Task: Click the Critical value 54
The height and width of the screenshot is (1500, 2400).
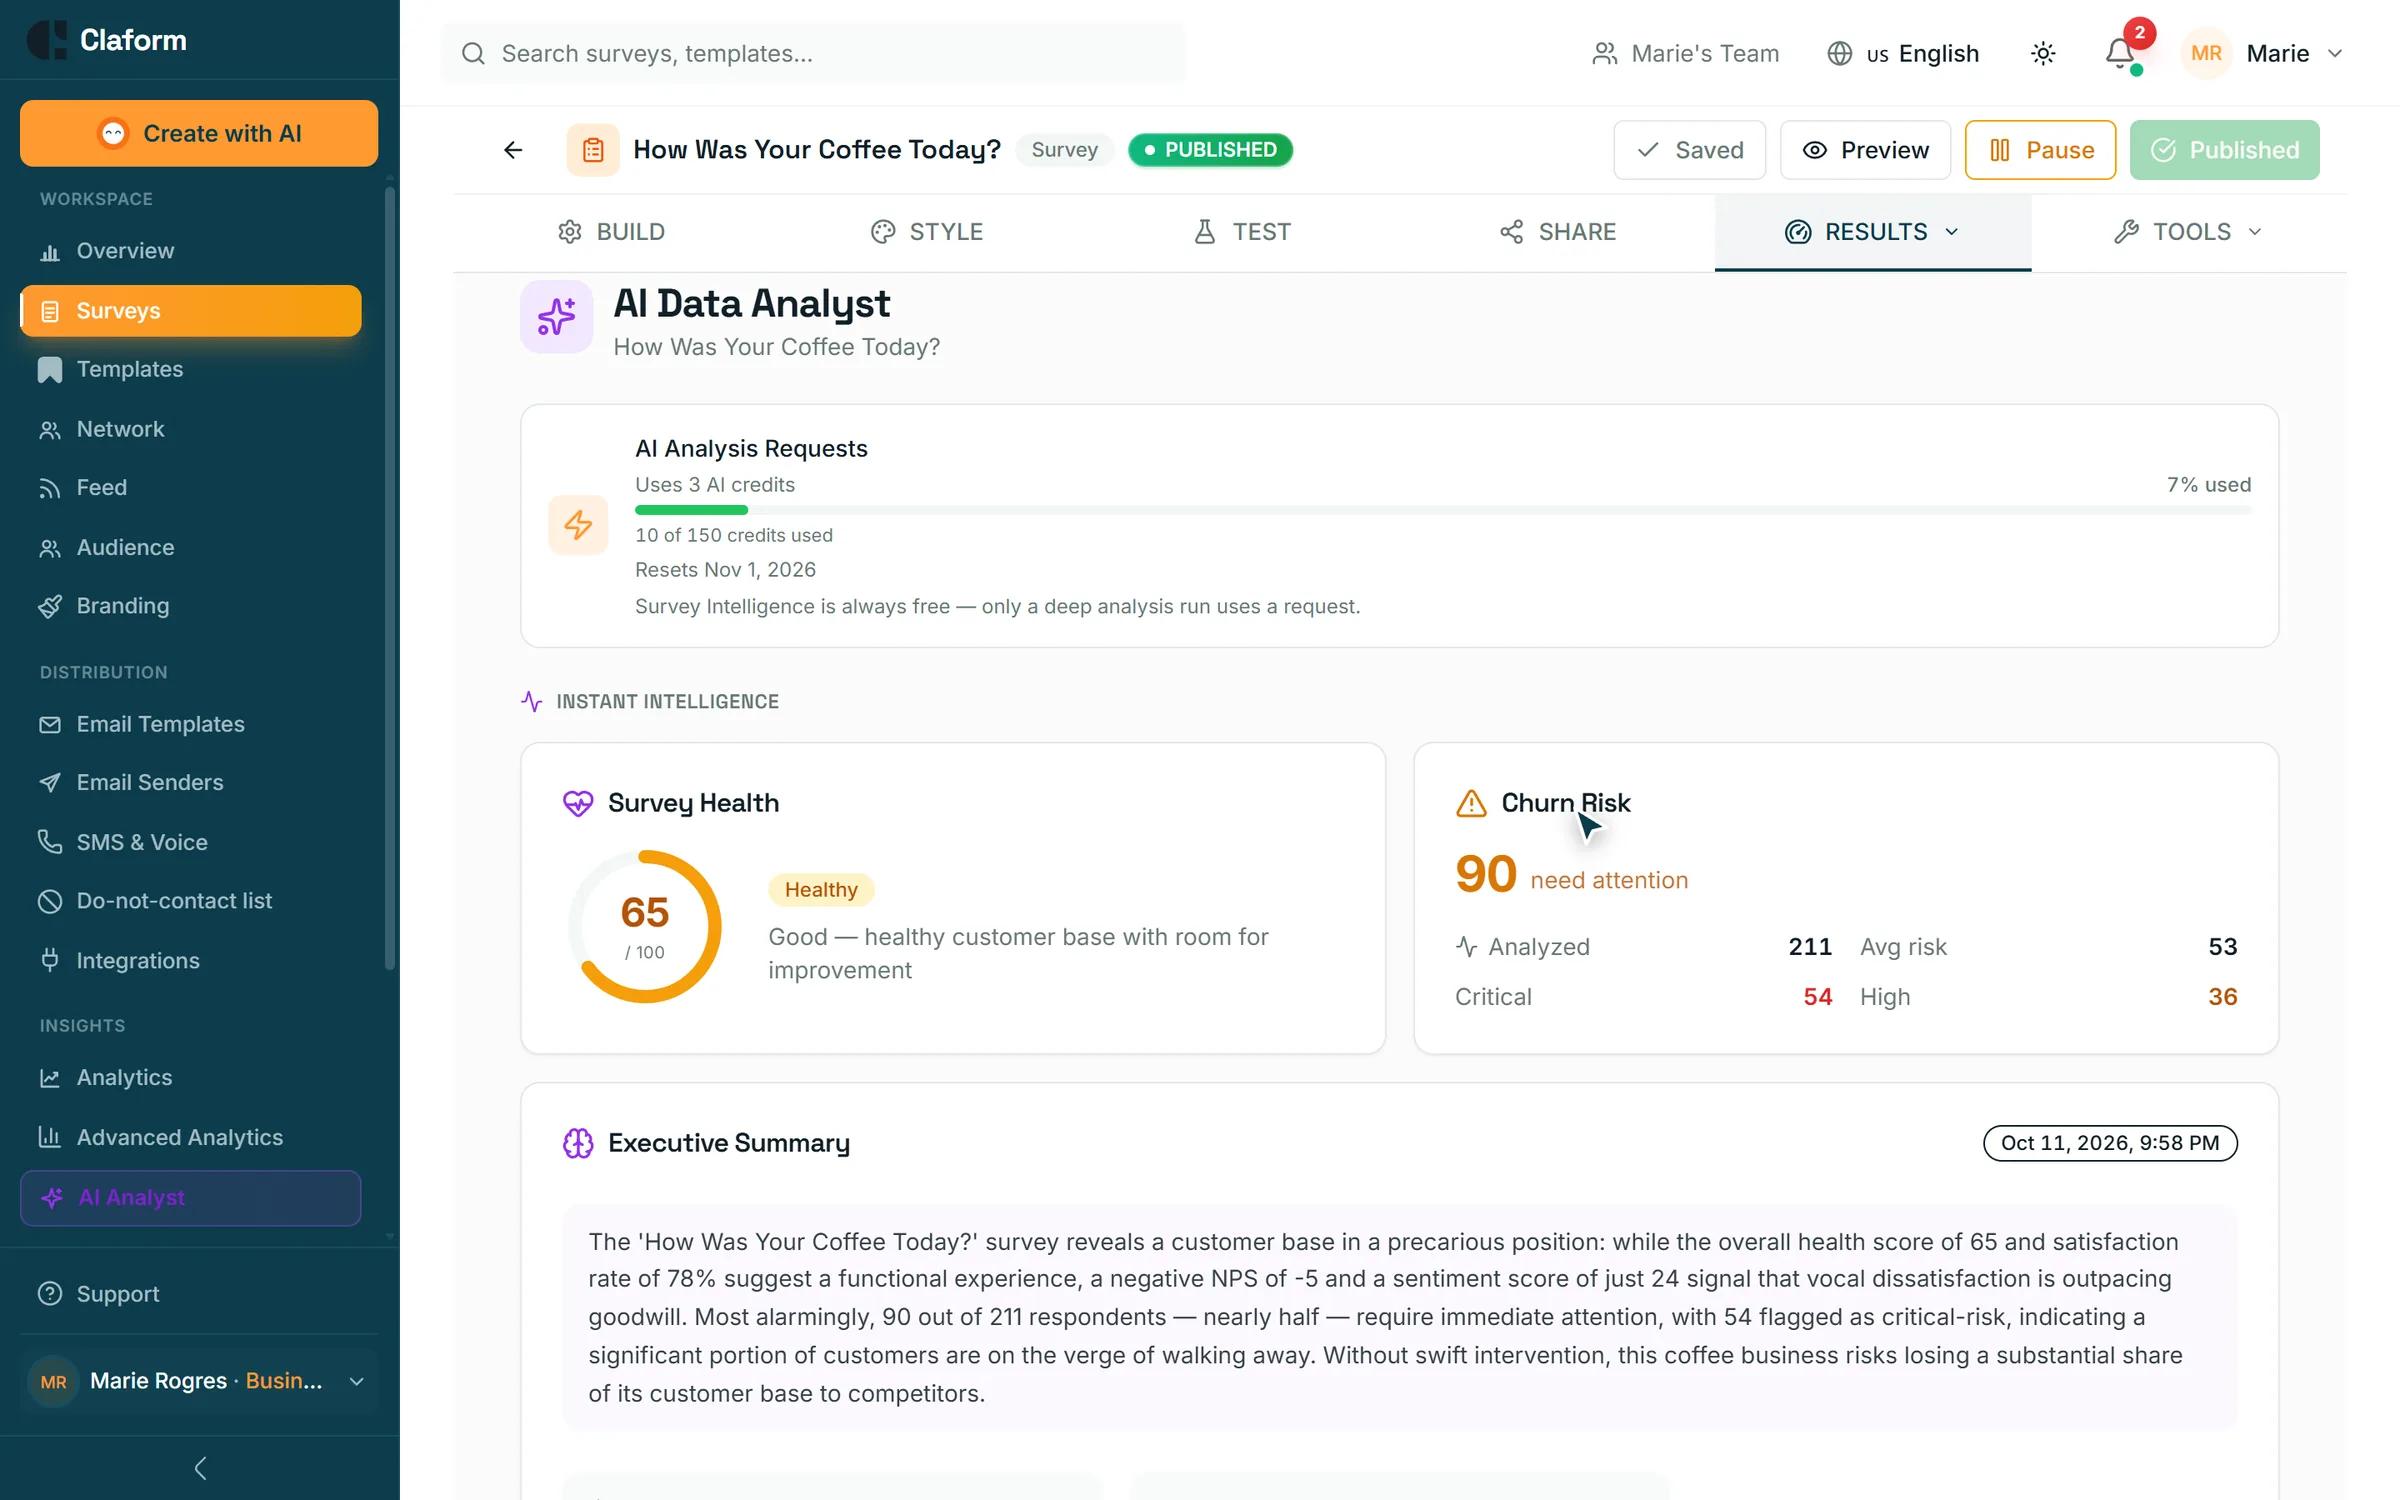Action: 1817,997
